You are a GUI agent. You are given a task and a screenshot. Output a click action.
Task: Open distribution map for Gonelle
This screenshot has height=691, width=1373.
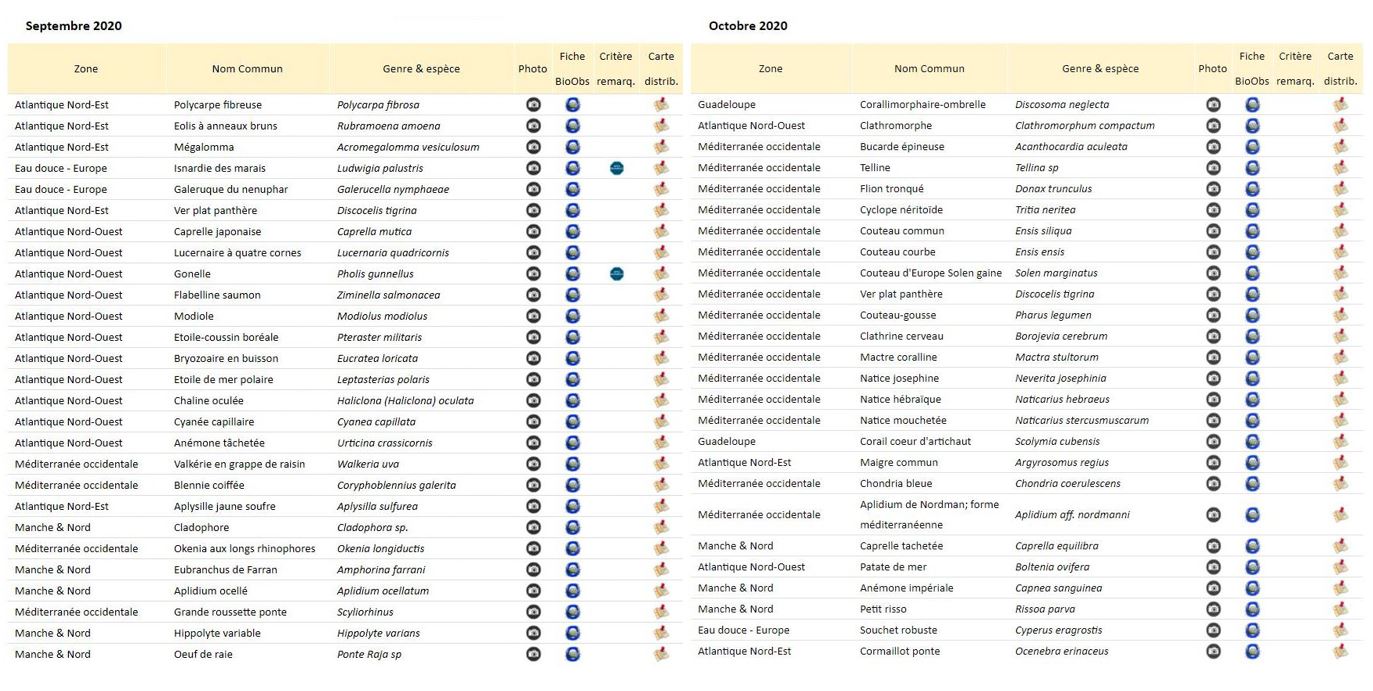[x=661, y=274]
